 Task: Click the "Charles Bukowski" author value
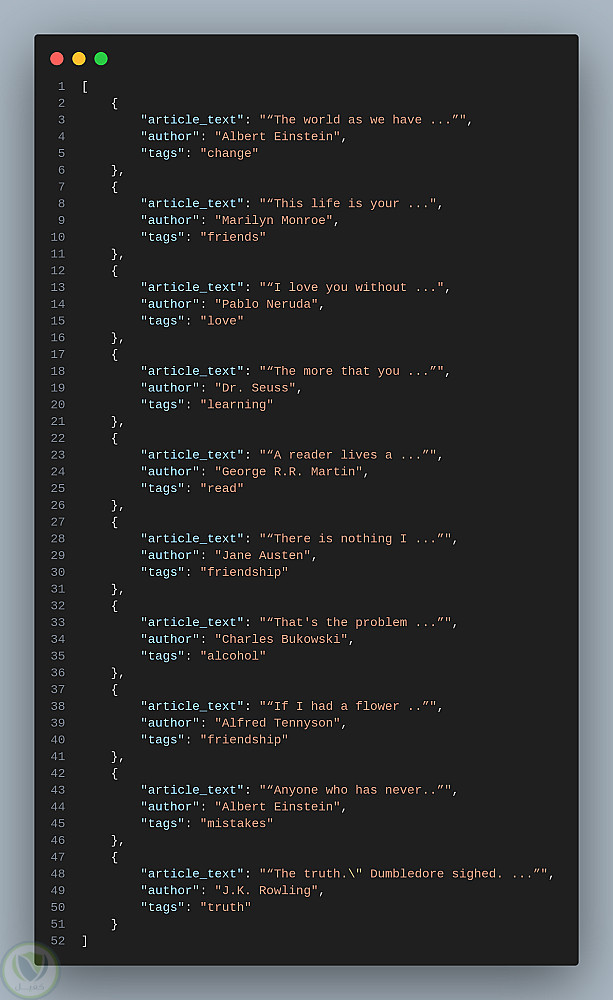281,639
